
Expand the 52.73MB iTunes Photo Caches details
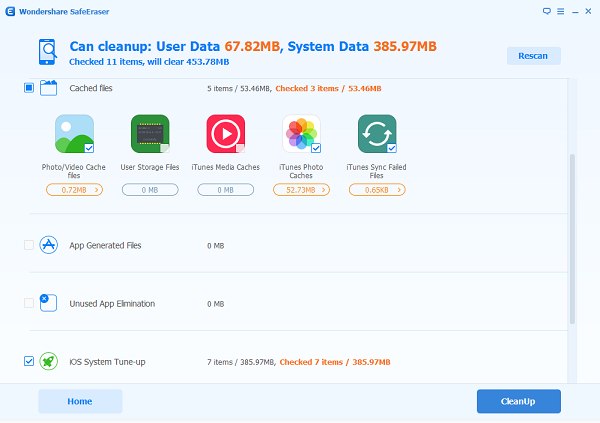[x=302, y=190]
